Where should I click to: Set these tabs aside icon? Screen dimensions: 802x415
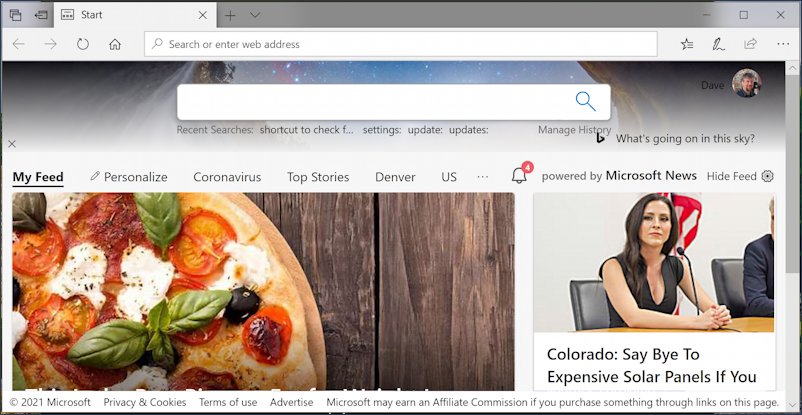[x=41, y=15]
